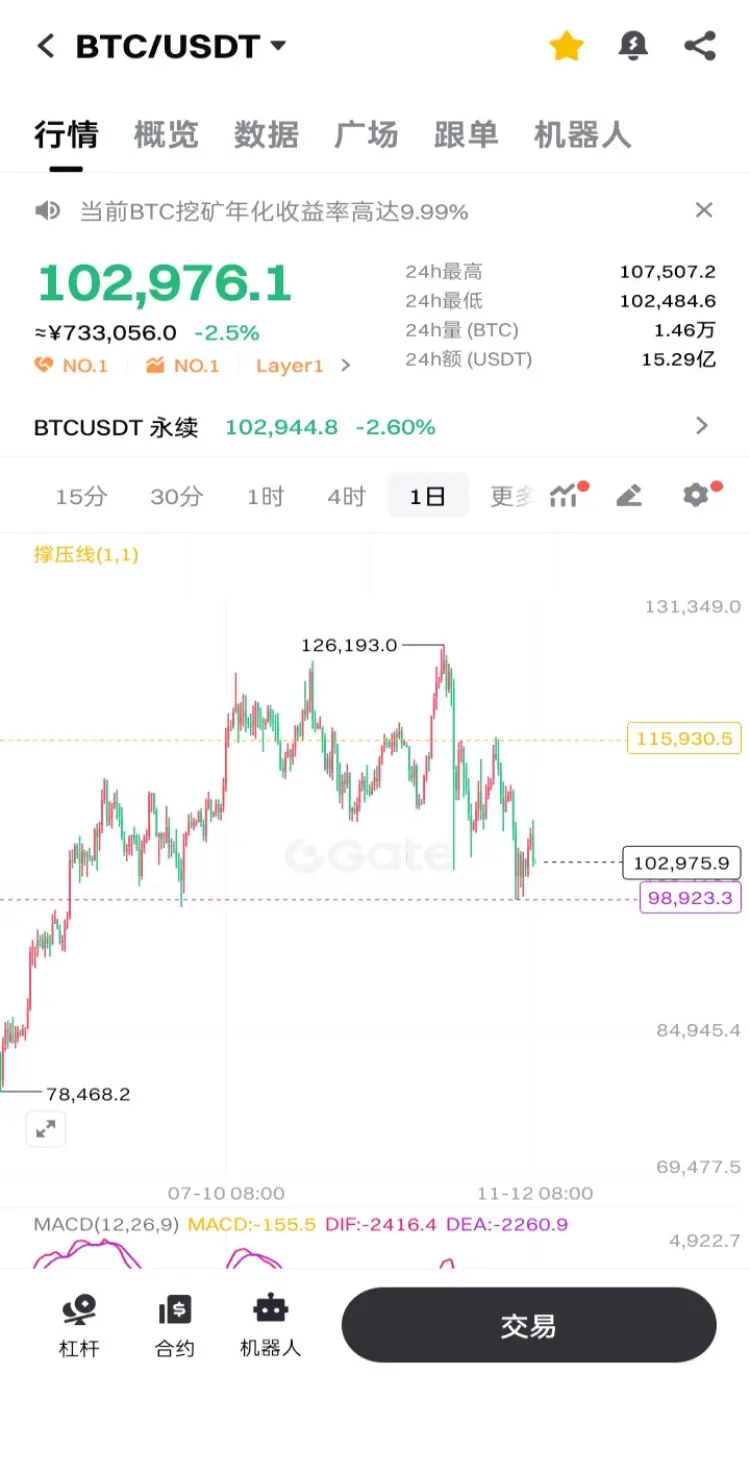Tap the back arrow icon
The height and width of the screenshot is (1465, 750).
[45, 46]
